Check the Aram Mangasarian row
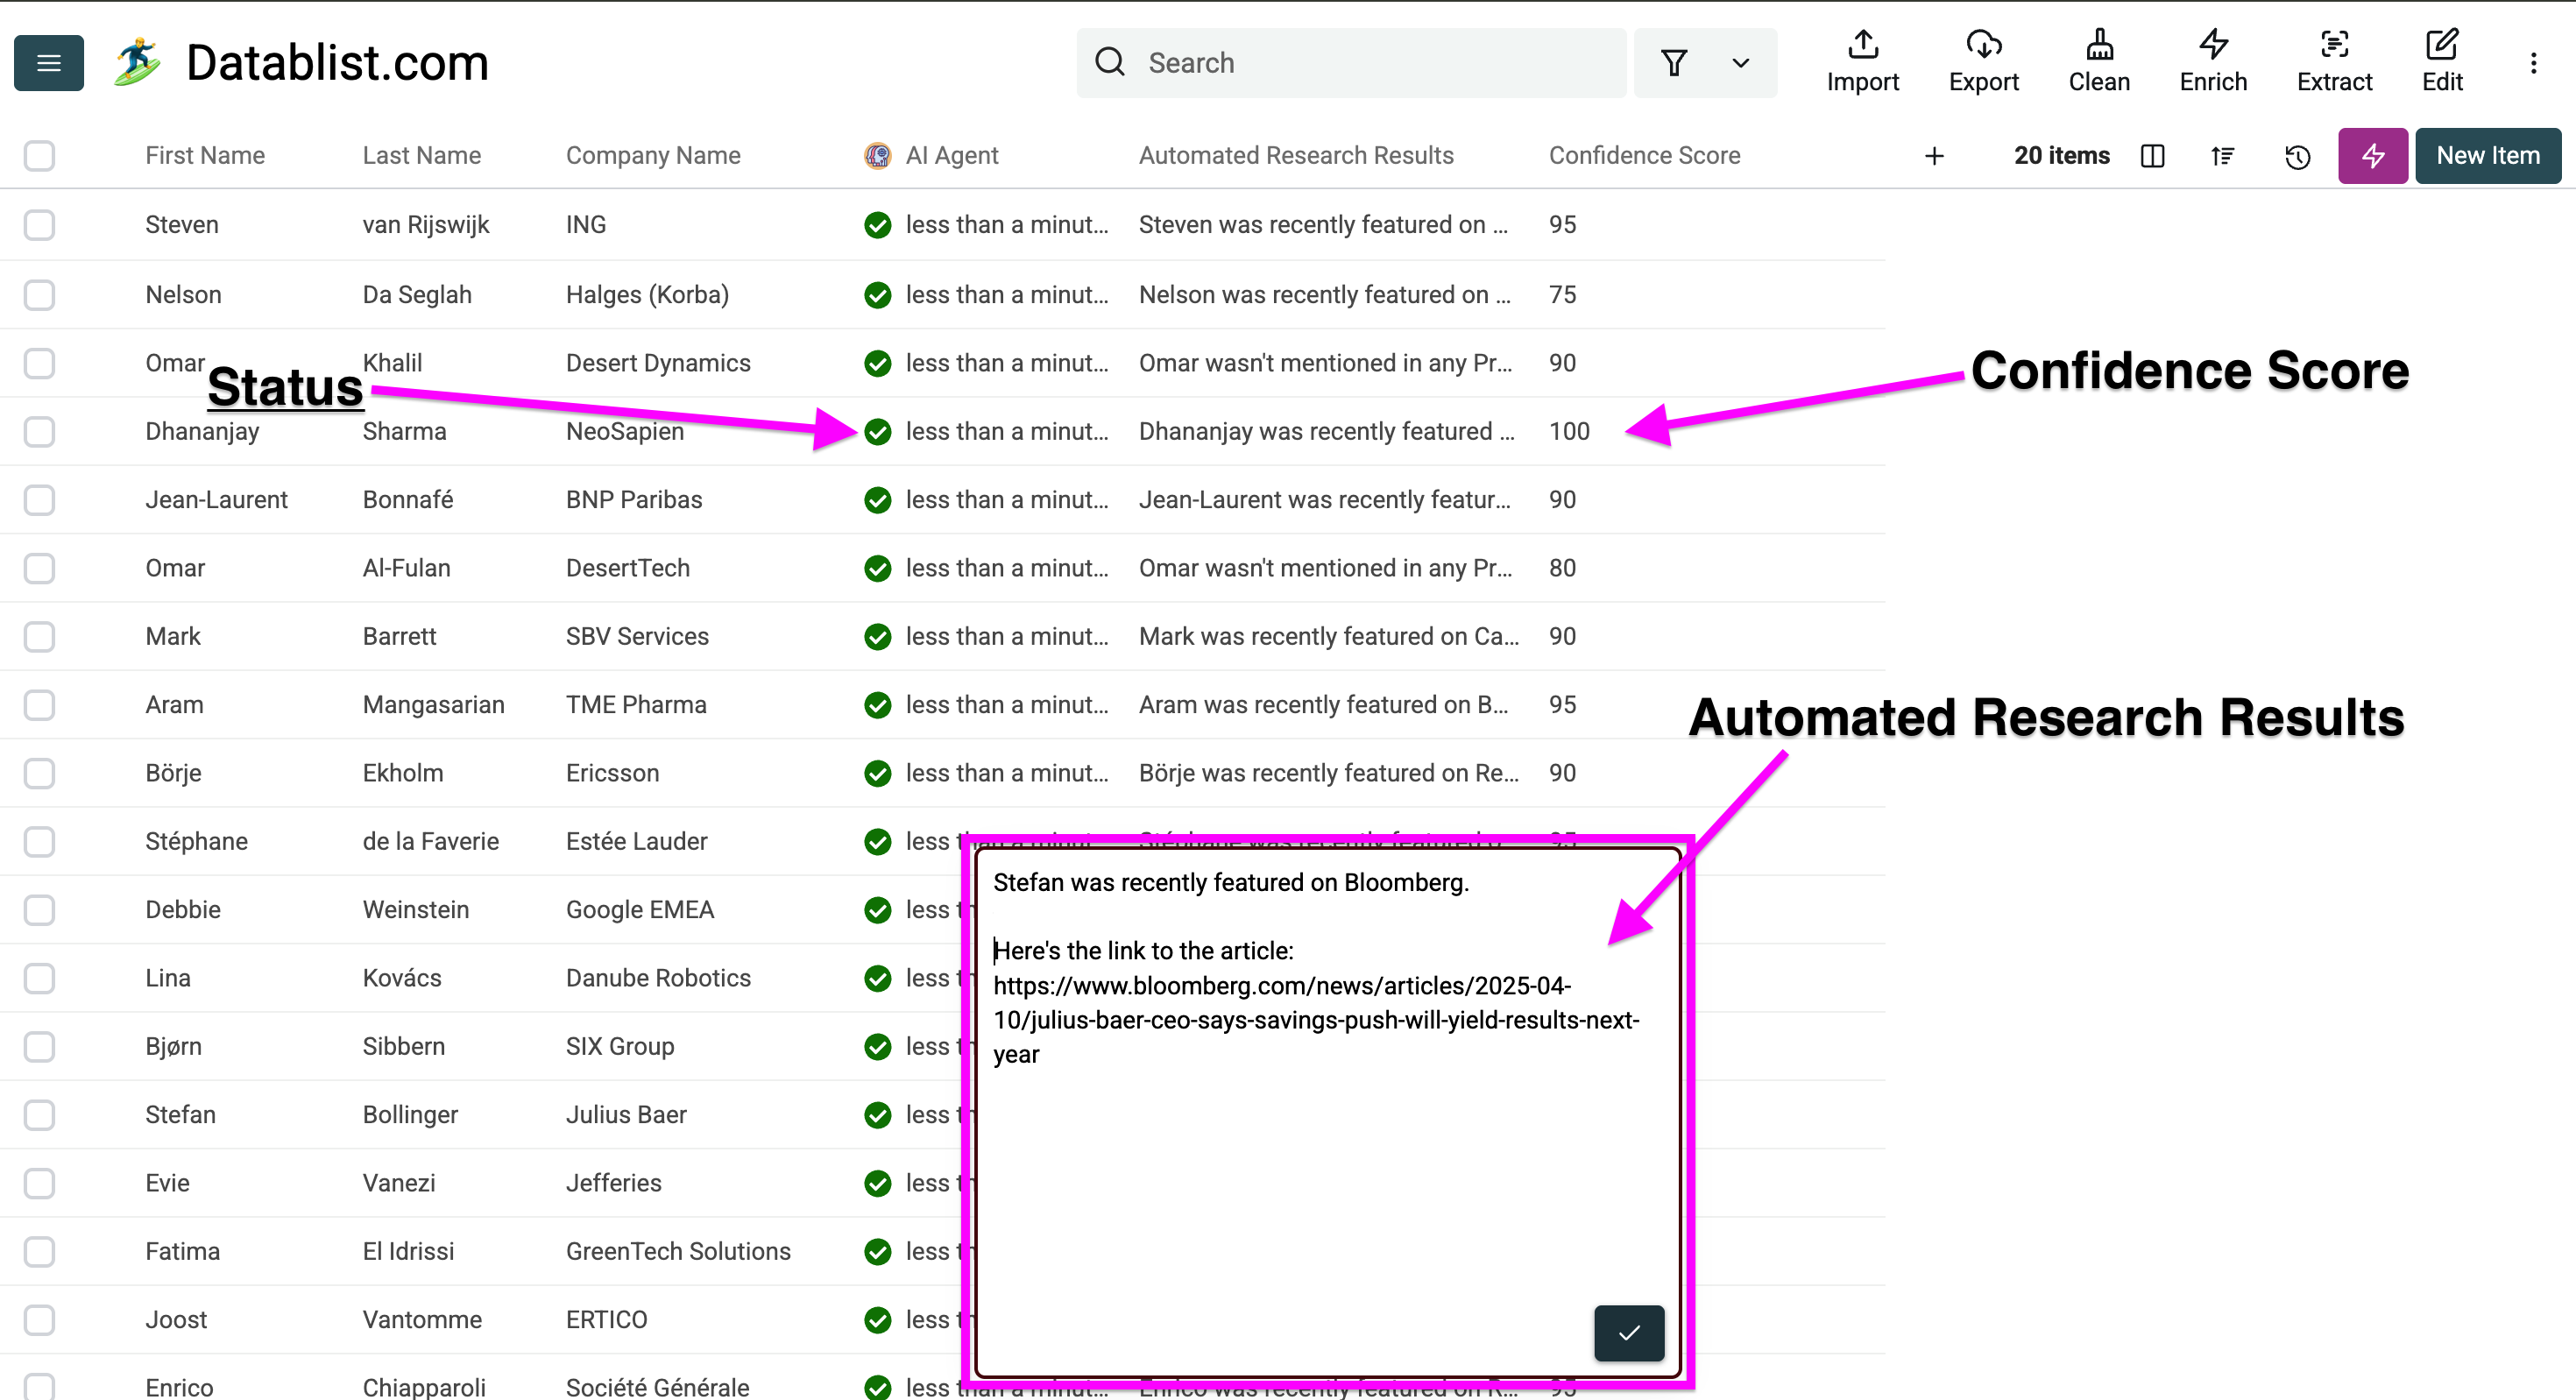 pyautogui.click(x=39, y=705)
